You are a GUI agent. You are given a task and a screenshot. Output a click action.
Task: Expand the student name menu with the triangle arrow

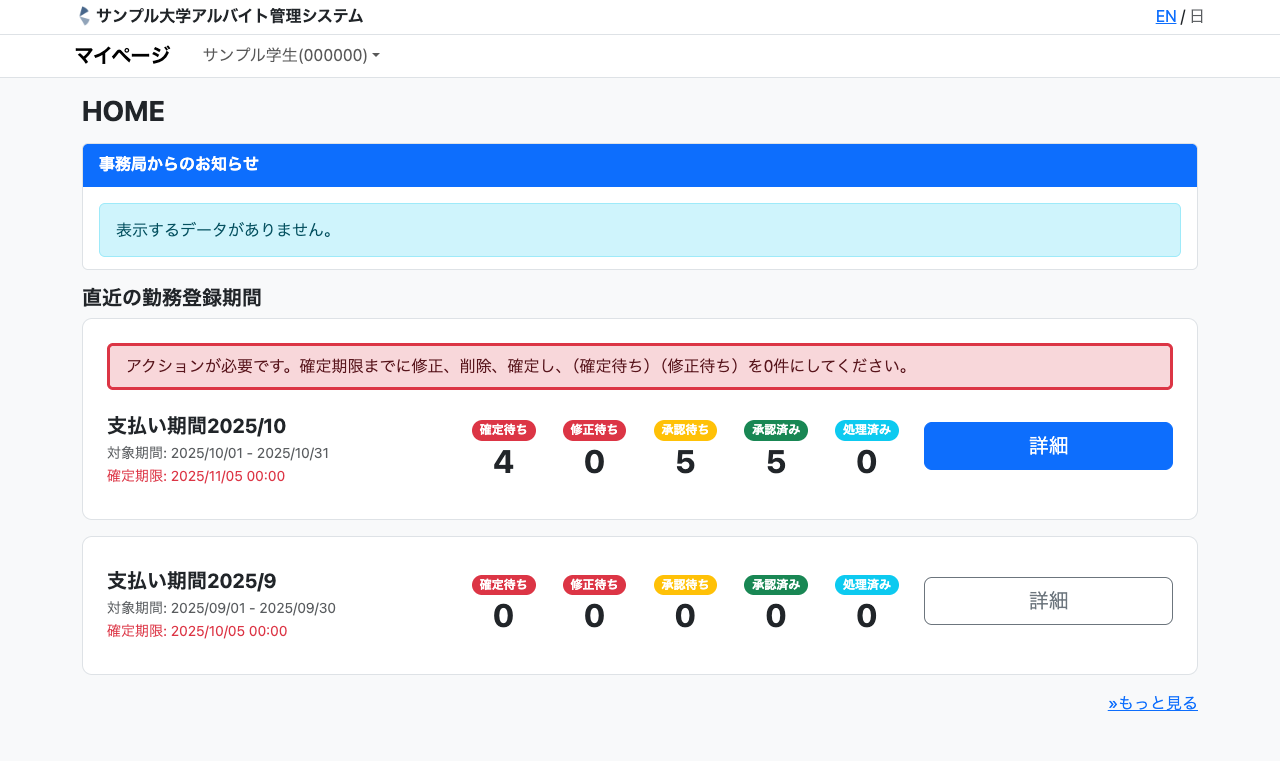(375, 55)
